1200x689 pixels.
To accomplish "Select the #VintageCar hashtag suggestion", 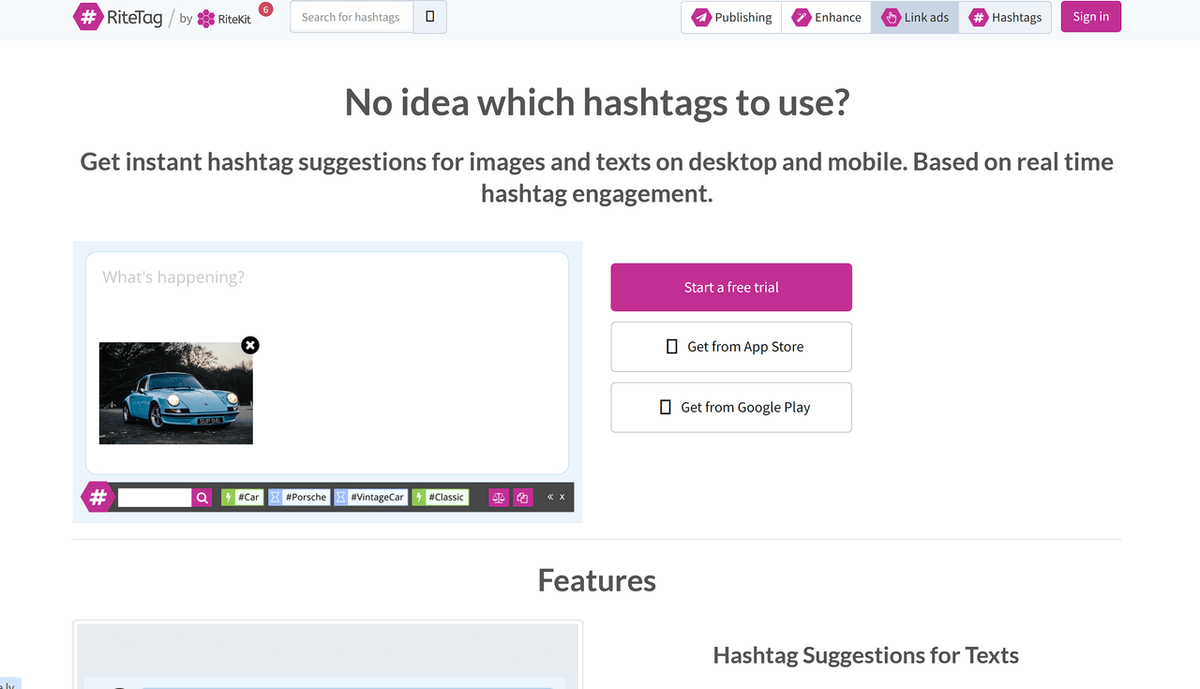I will point(370,497).
